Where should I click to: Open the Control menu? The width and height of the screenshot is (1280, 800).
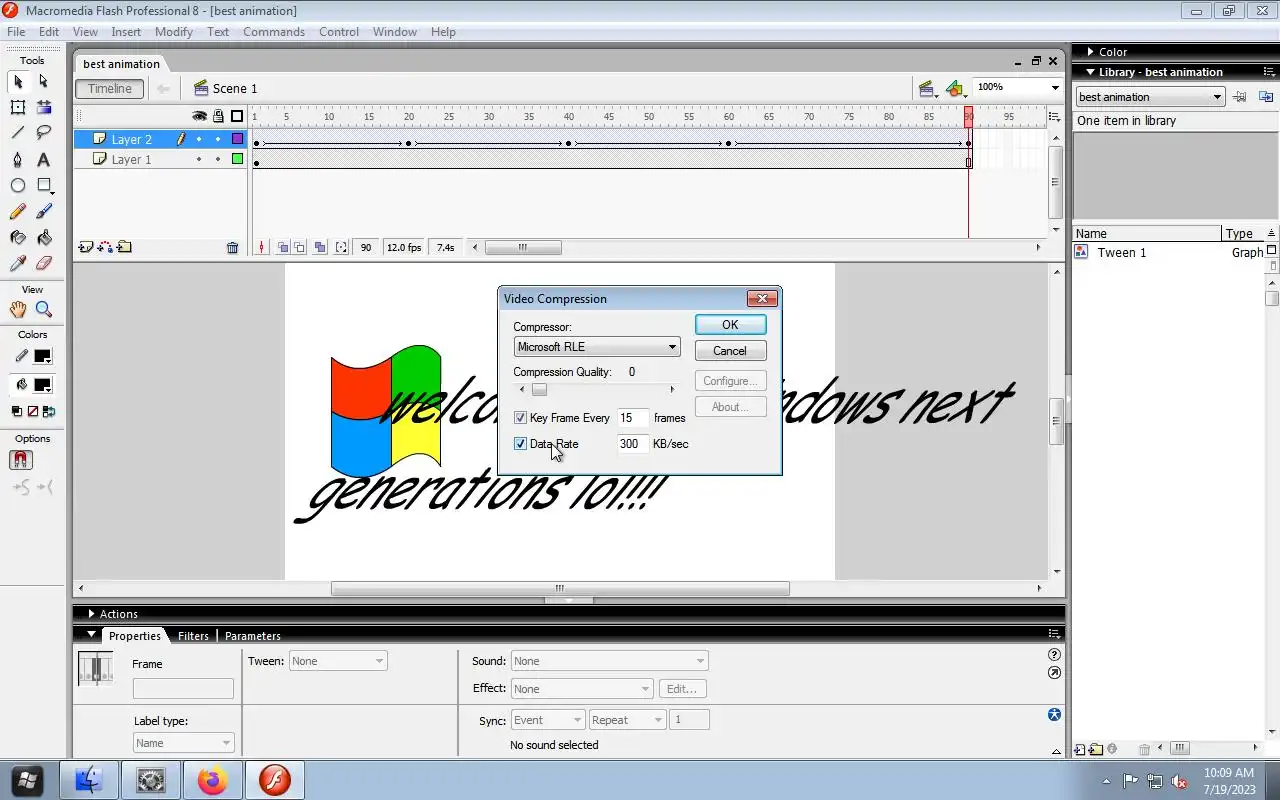339,32
